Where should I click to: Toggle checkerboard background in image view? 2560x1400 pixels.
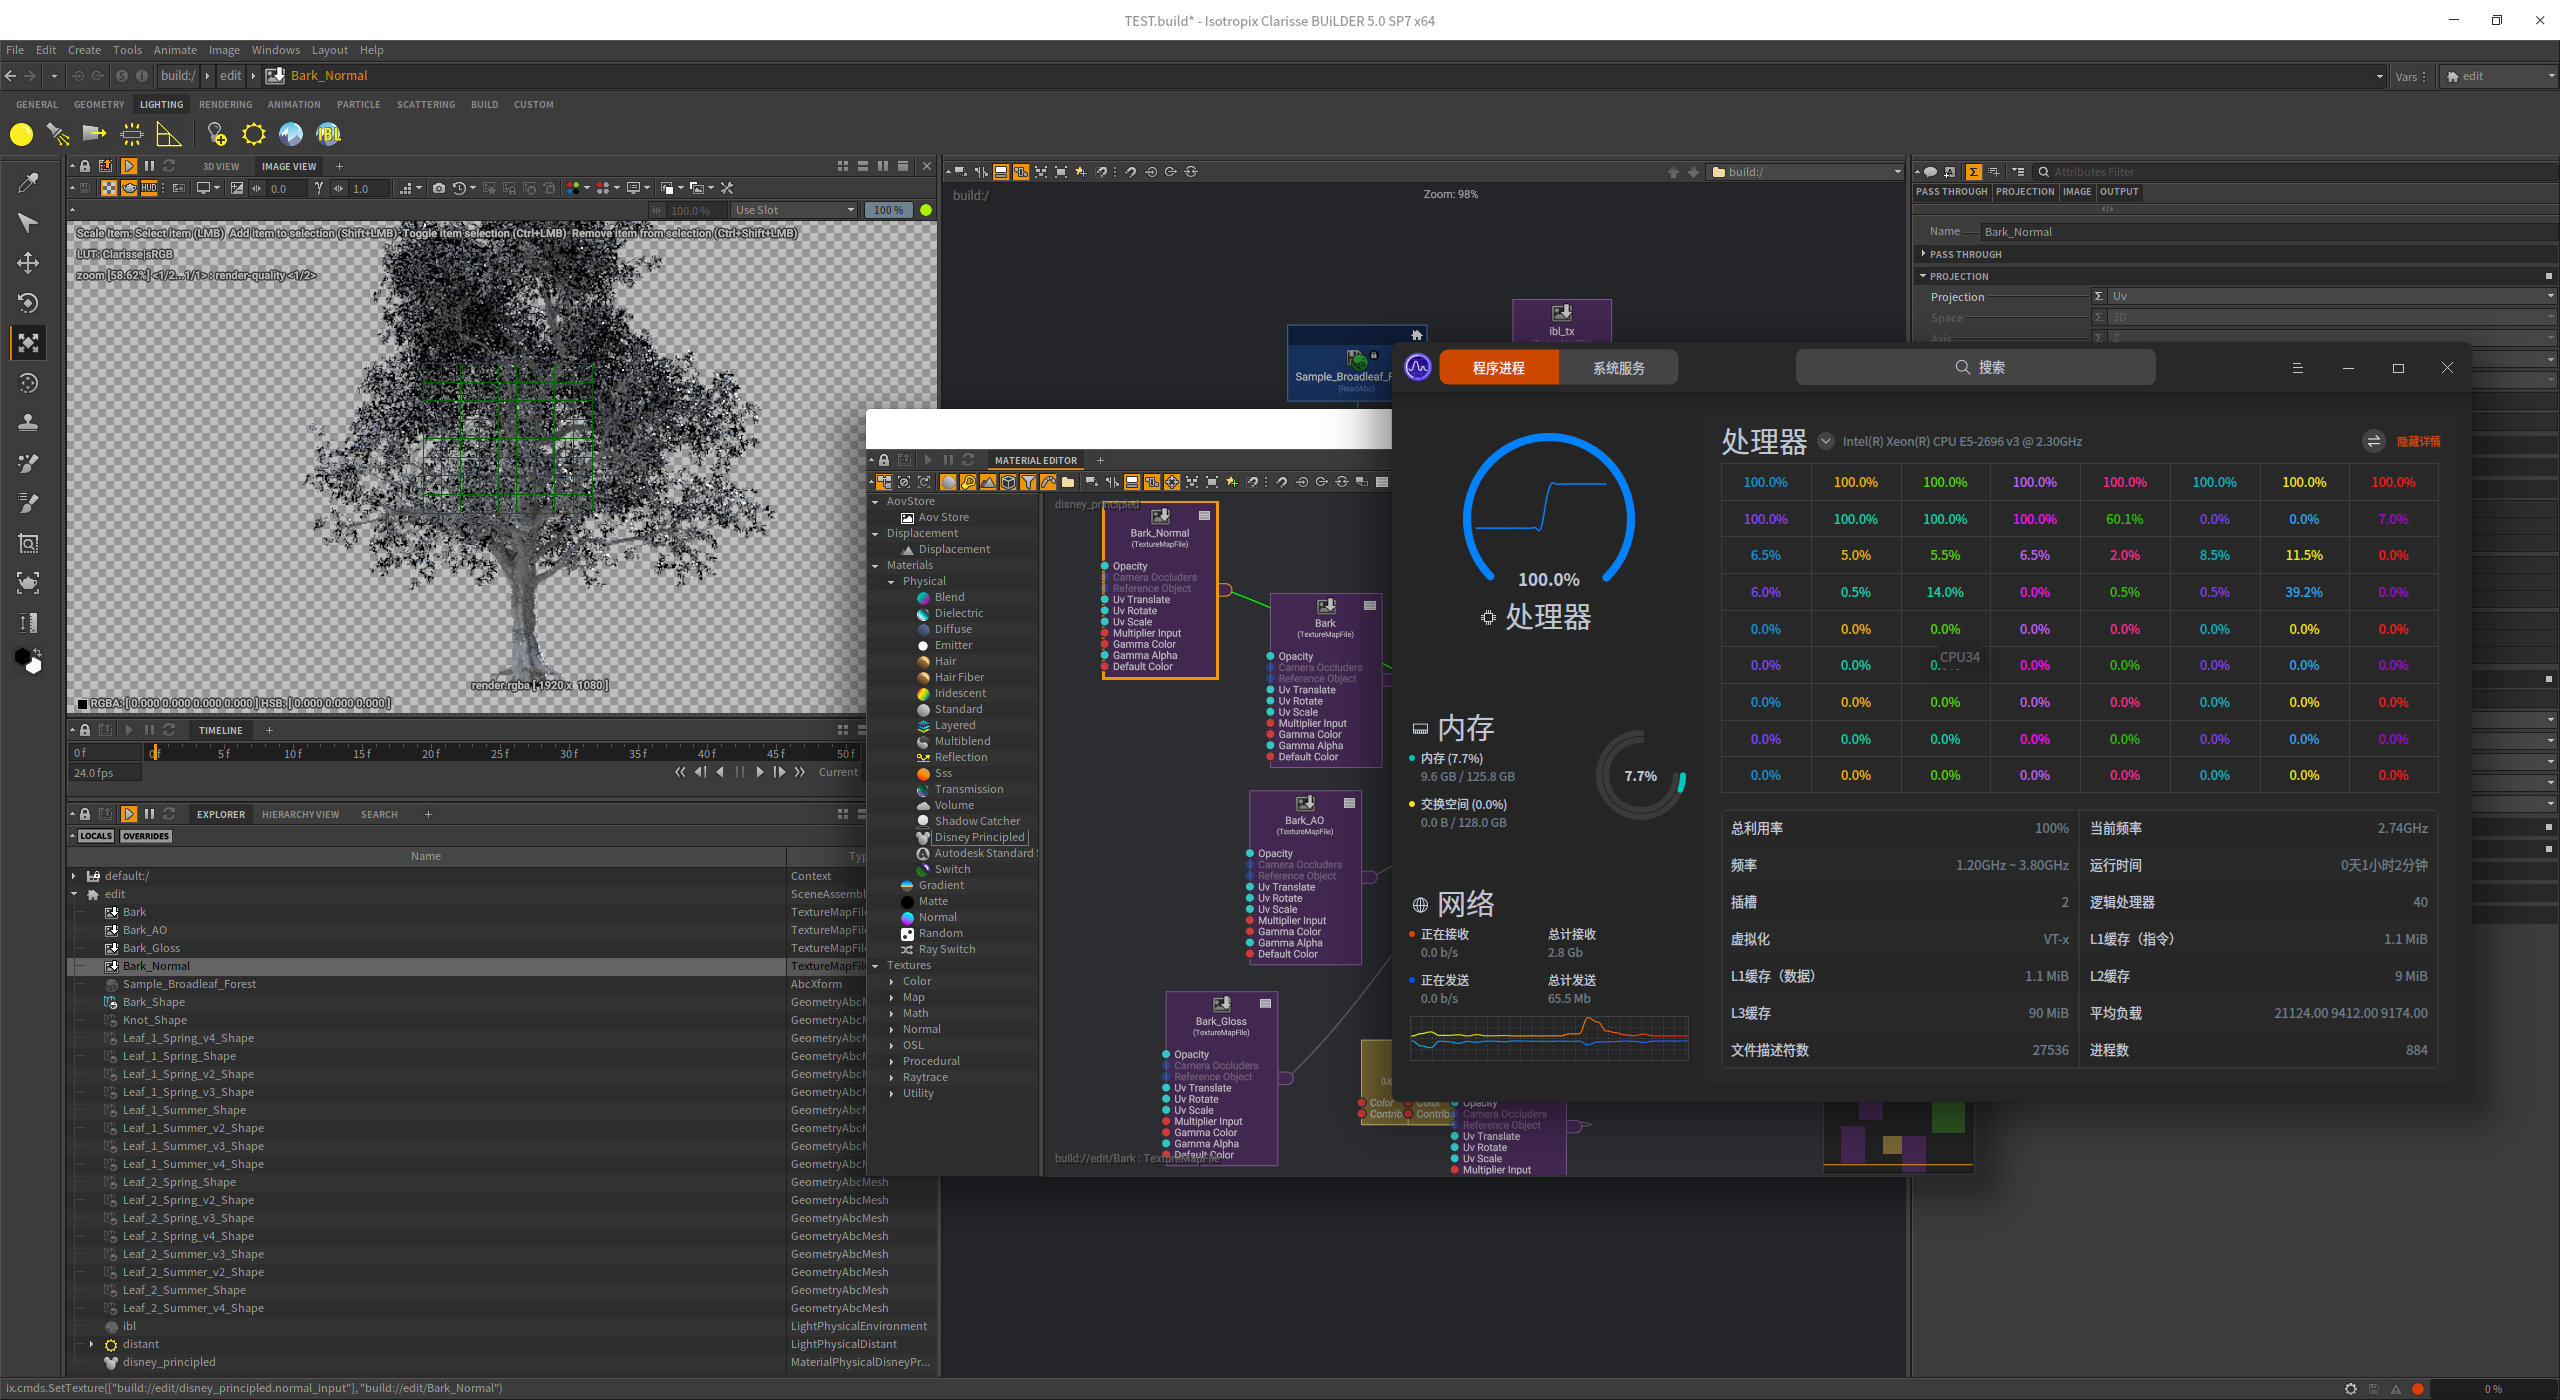click(x=109, y=188)
